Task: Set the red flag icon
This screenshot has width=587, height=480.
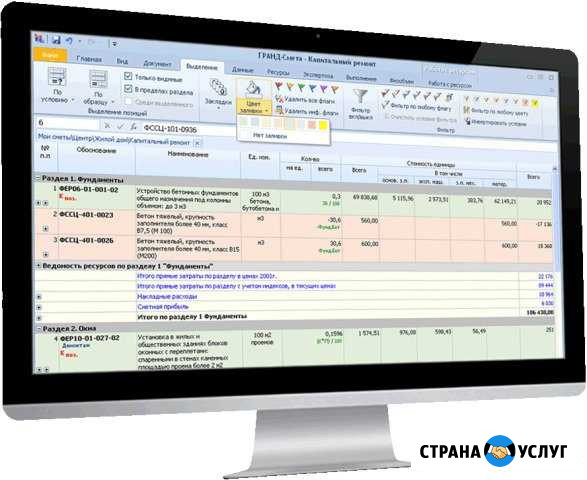Action: (279, 86)
